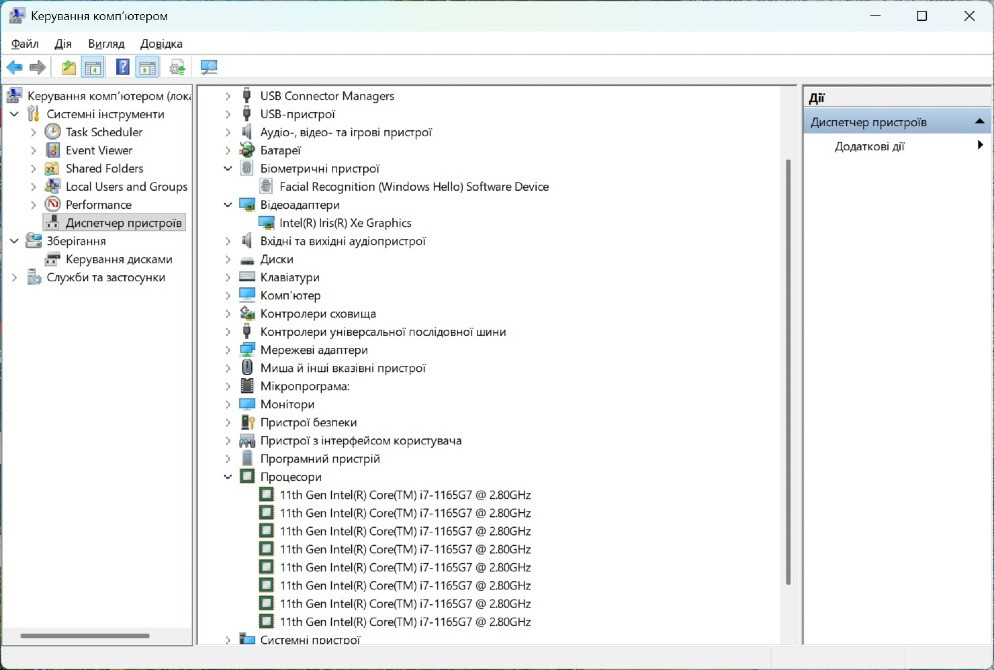The image size is (994, 670).
Task: Open Додаткові дії in actions pane
Action: click(870, 146)
